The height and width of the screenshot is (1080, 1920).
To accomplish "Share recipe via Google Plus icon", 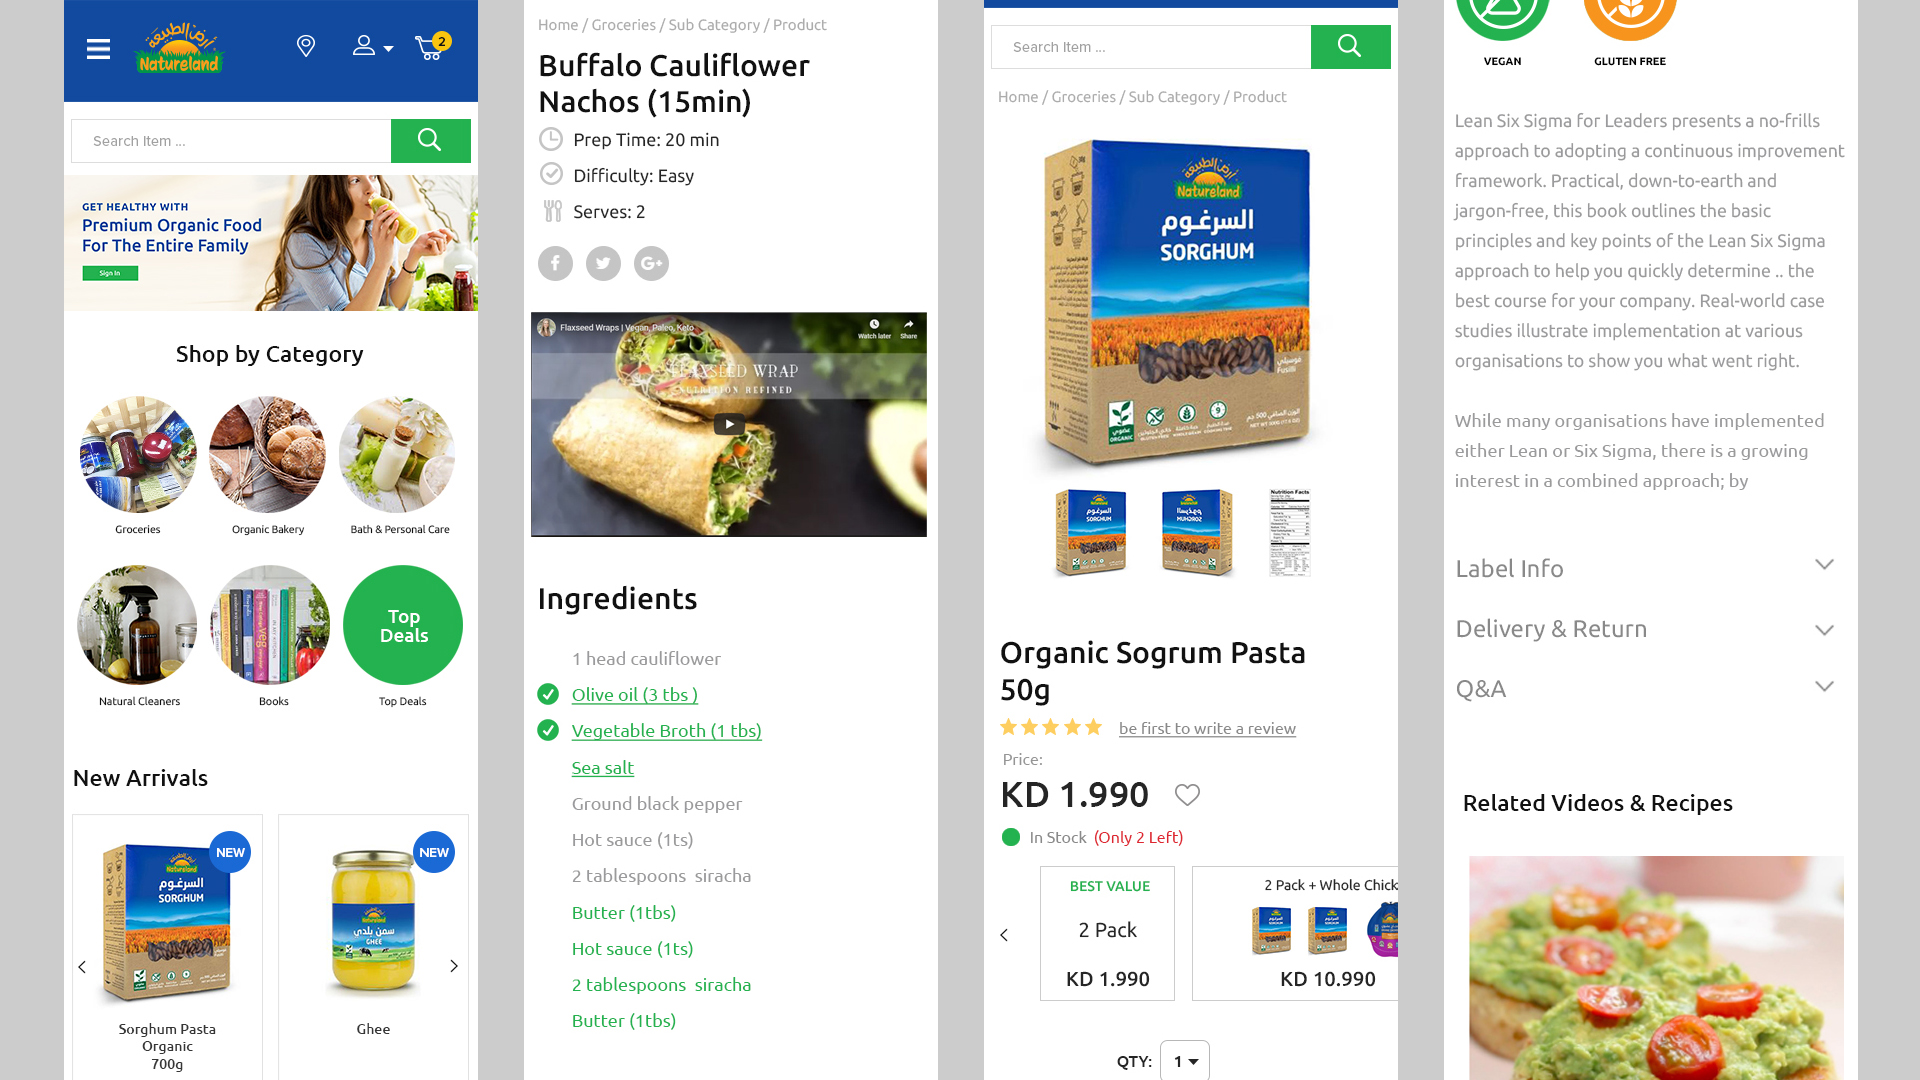I will pos(651,264).
